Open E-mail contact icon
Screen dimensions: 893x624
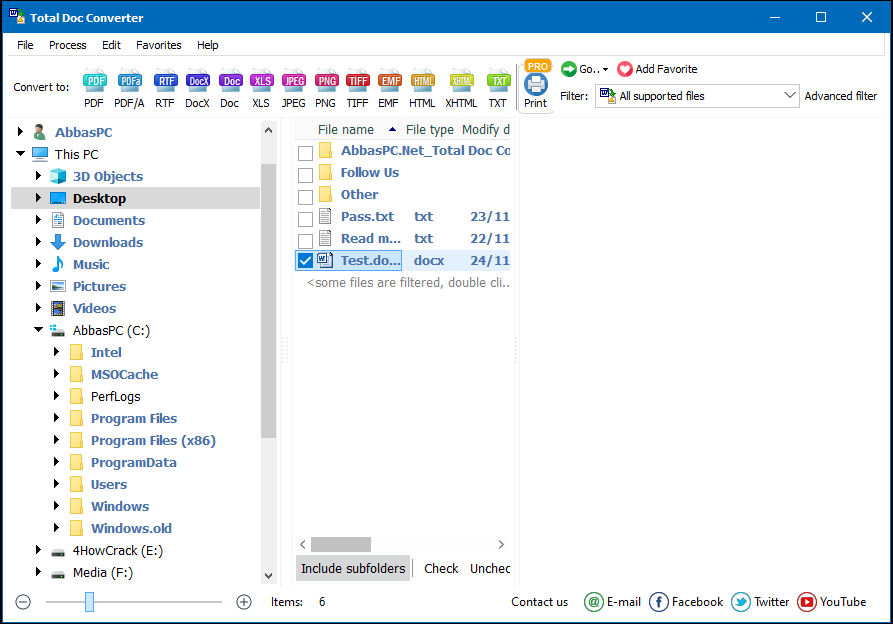pyautogui.click(x=593, y=602)
